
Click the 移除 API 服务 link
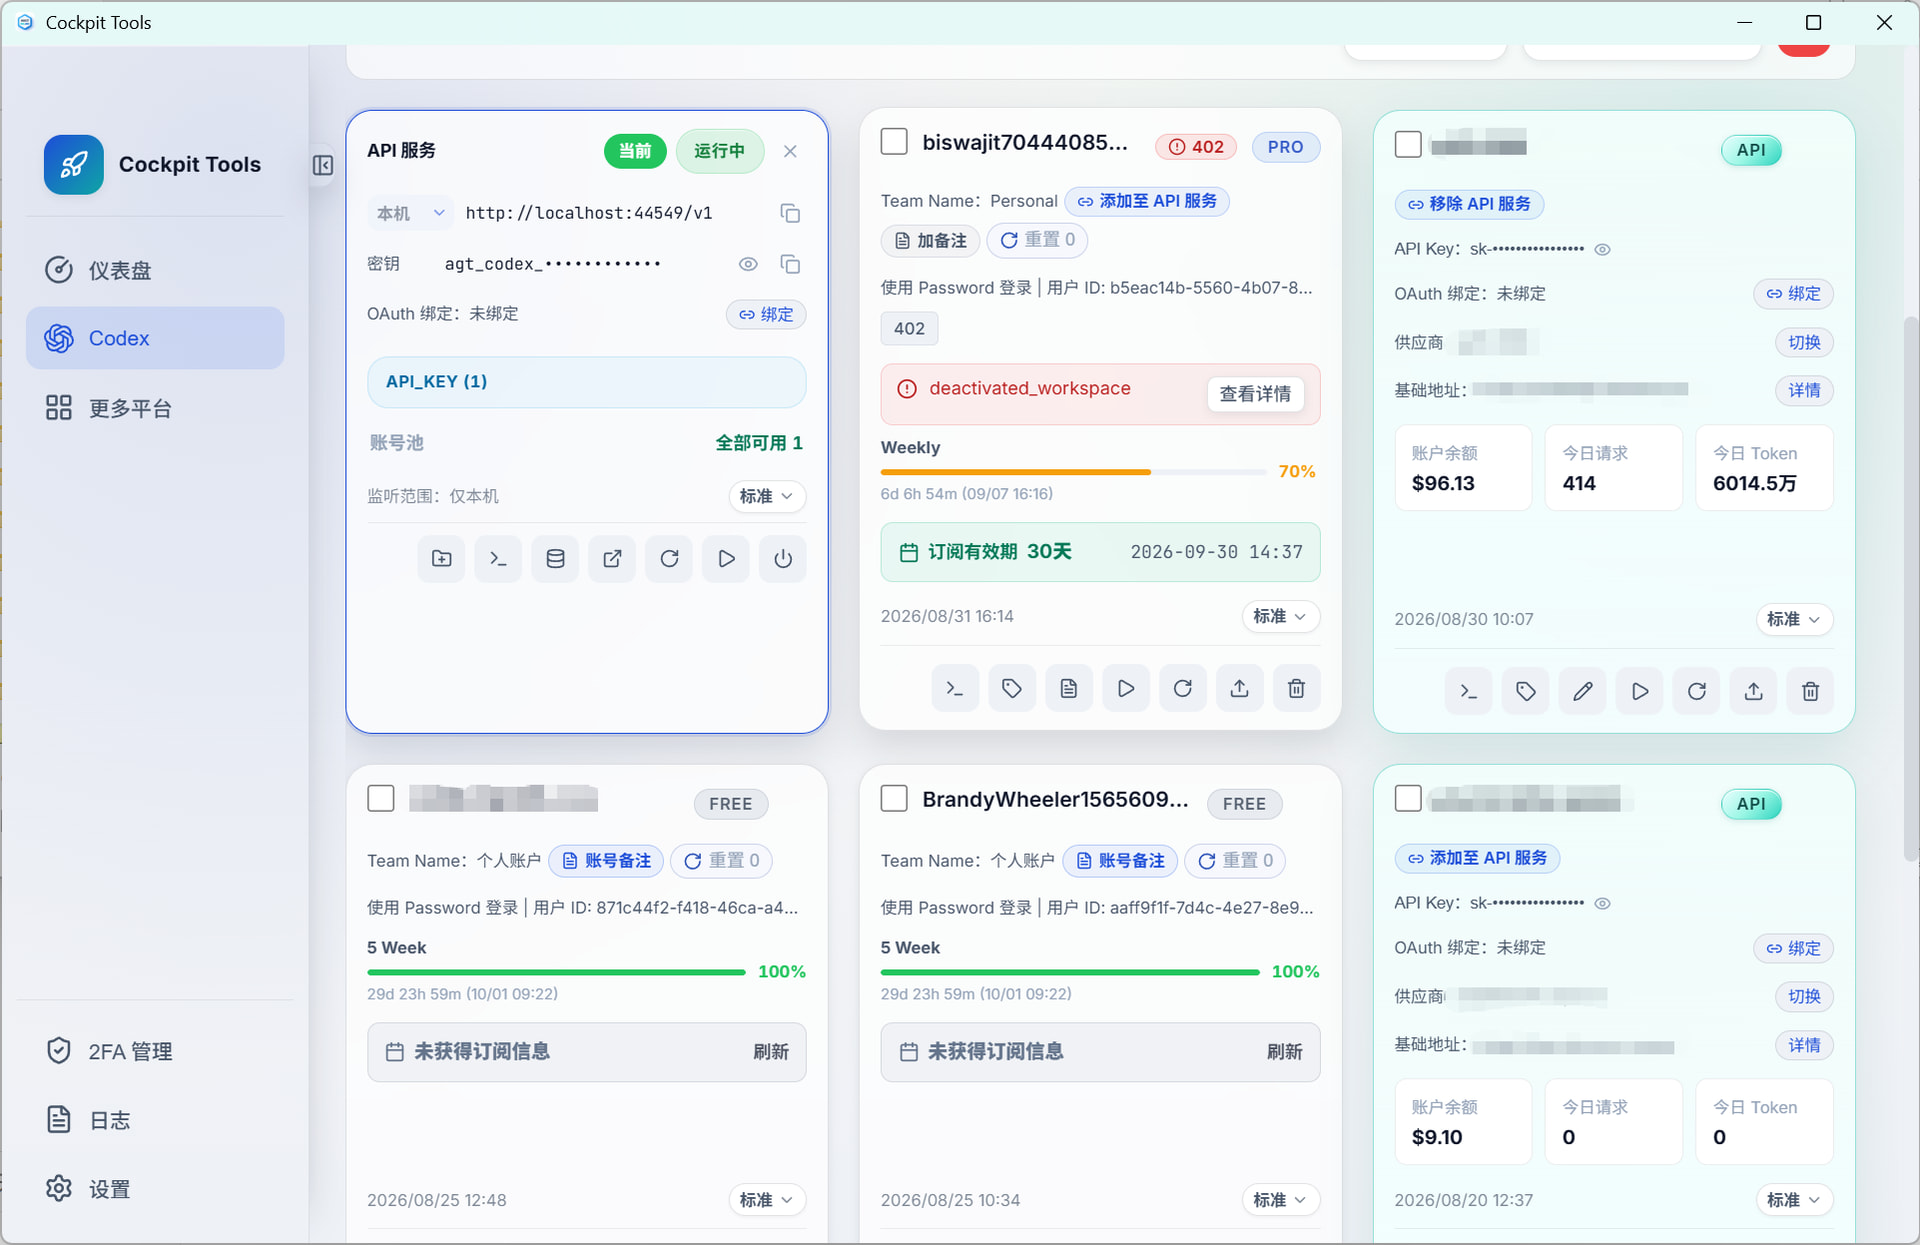(x=1469, y=204)
